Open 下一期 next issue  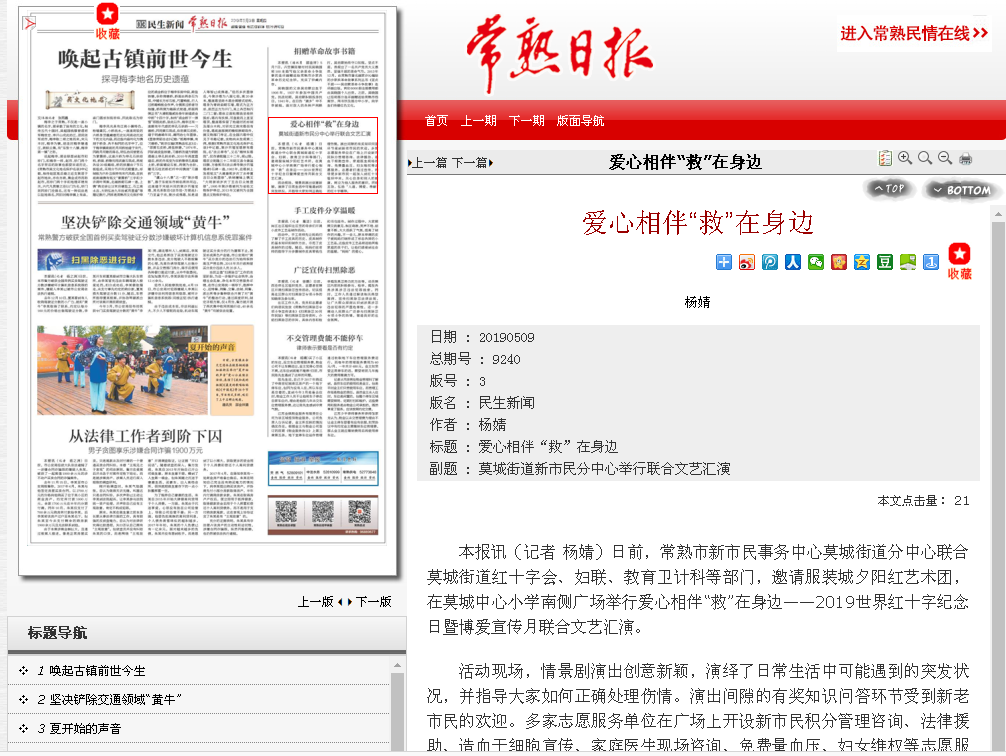(x=527, y=121)
